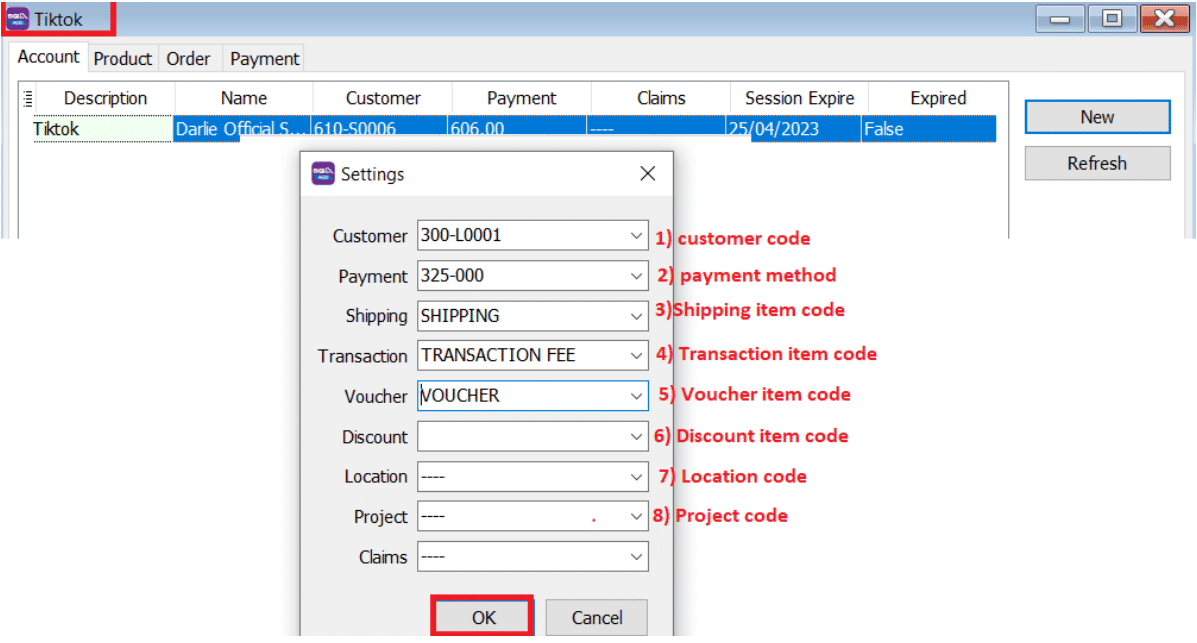Screen dimensions: 1197x643
Task: Refresh the account list
Action: click(1097, 163)
